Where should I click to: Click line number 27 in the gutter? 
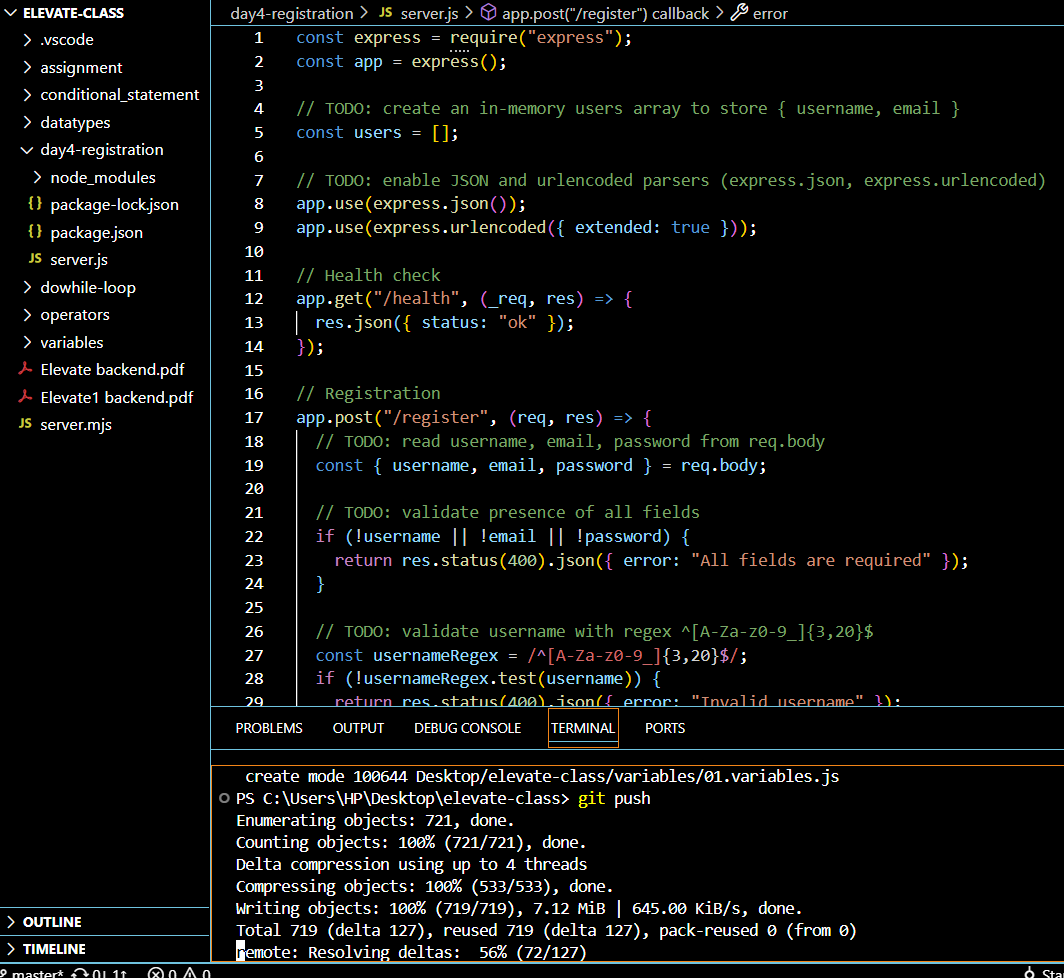click(254, 656)
